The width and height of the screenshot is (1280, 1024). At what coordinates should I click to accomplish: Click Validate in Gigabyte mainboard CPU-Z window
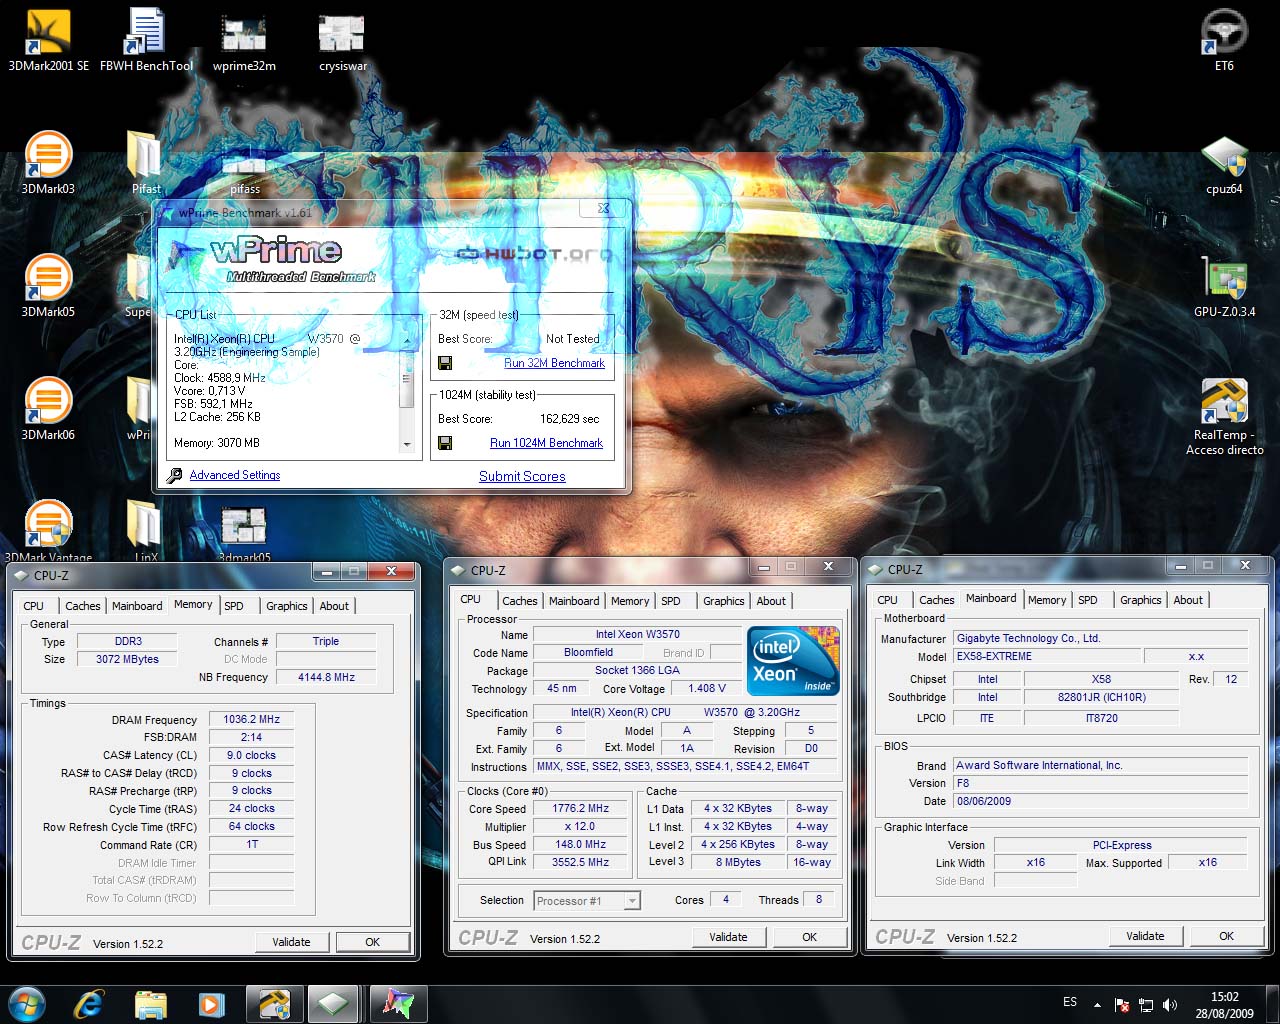coord(1145,936)
